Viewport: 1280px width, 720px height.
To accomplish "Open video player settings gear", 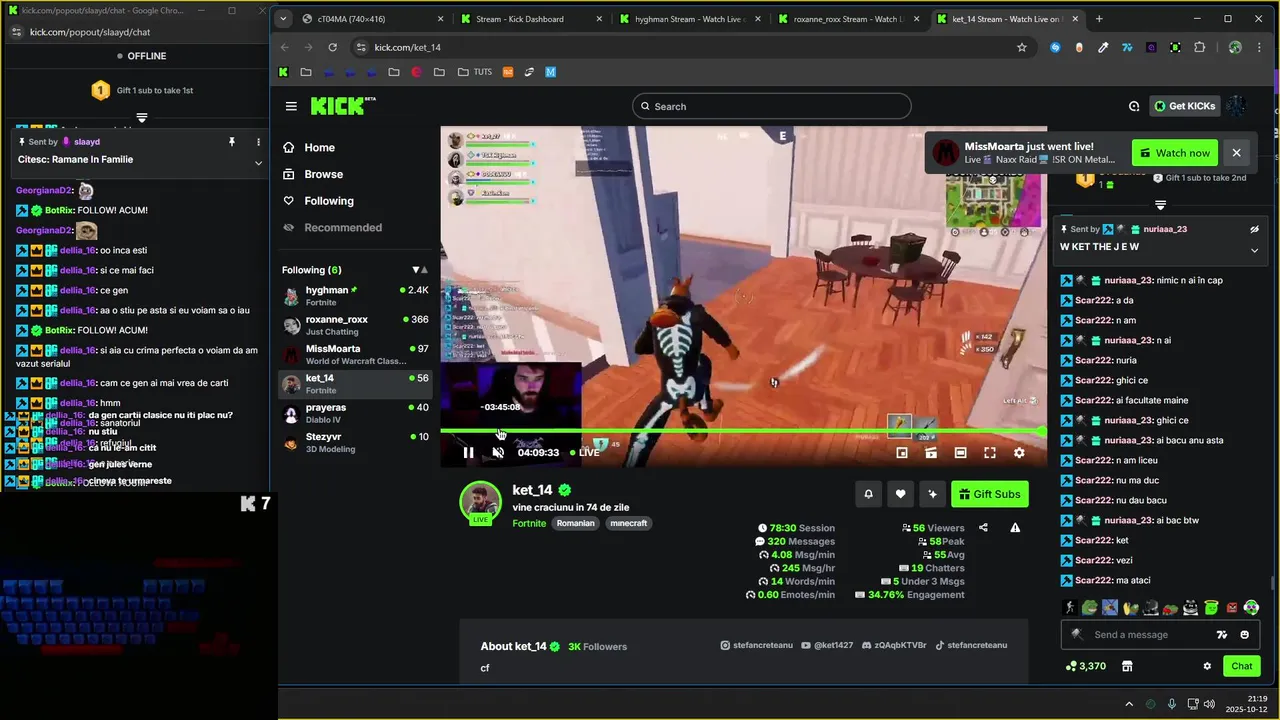I will pyautogui.click(x=1019, y=453).
